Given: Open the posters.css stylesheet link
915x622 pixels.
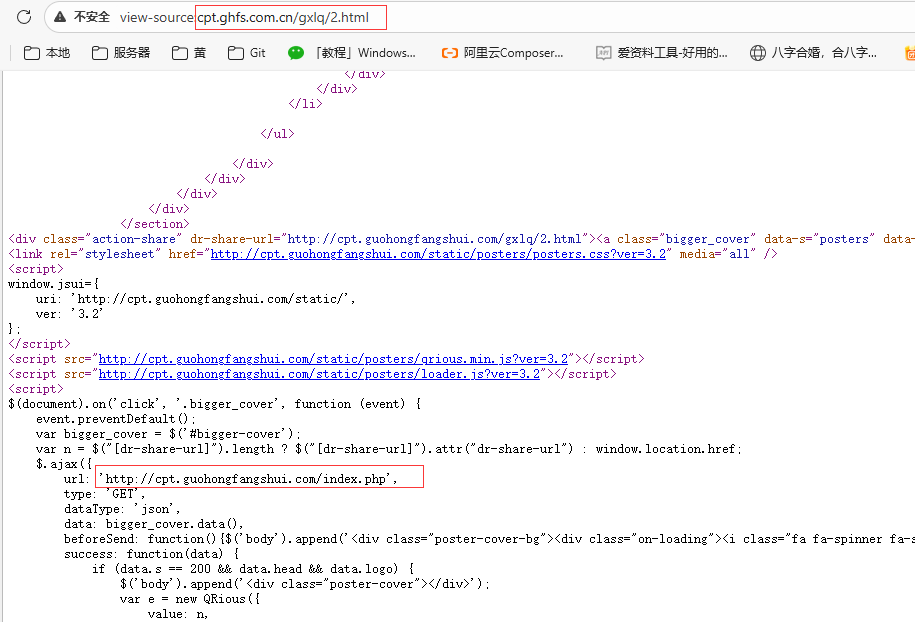Looking at the screenshot, I should coord(438,254).
